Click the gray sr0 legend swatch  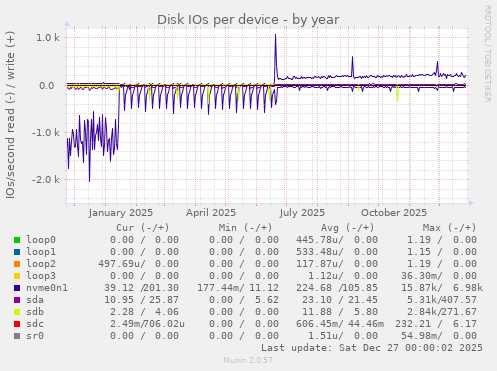(17, 336)
